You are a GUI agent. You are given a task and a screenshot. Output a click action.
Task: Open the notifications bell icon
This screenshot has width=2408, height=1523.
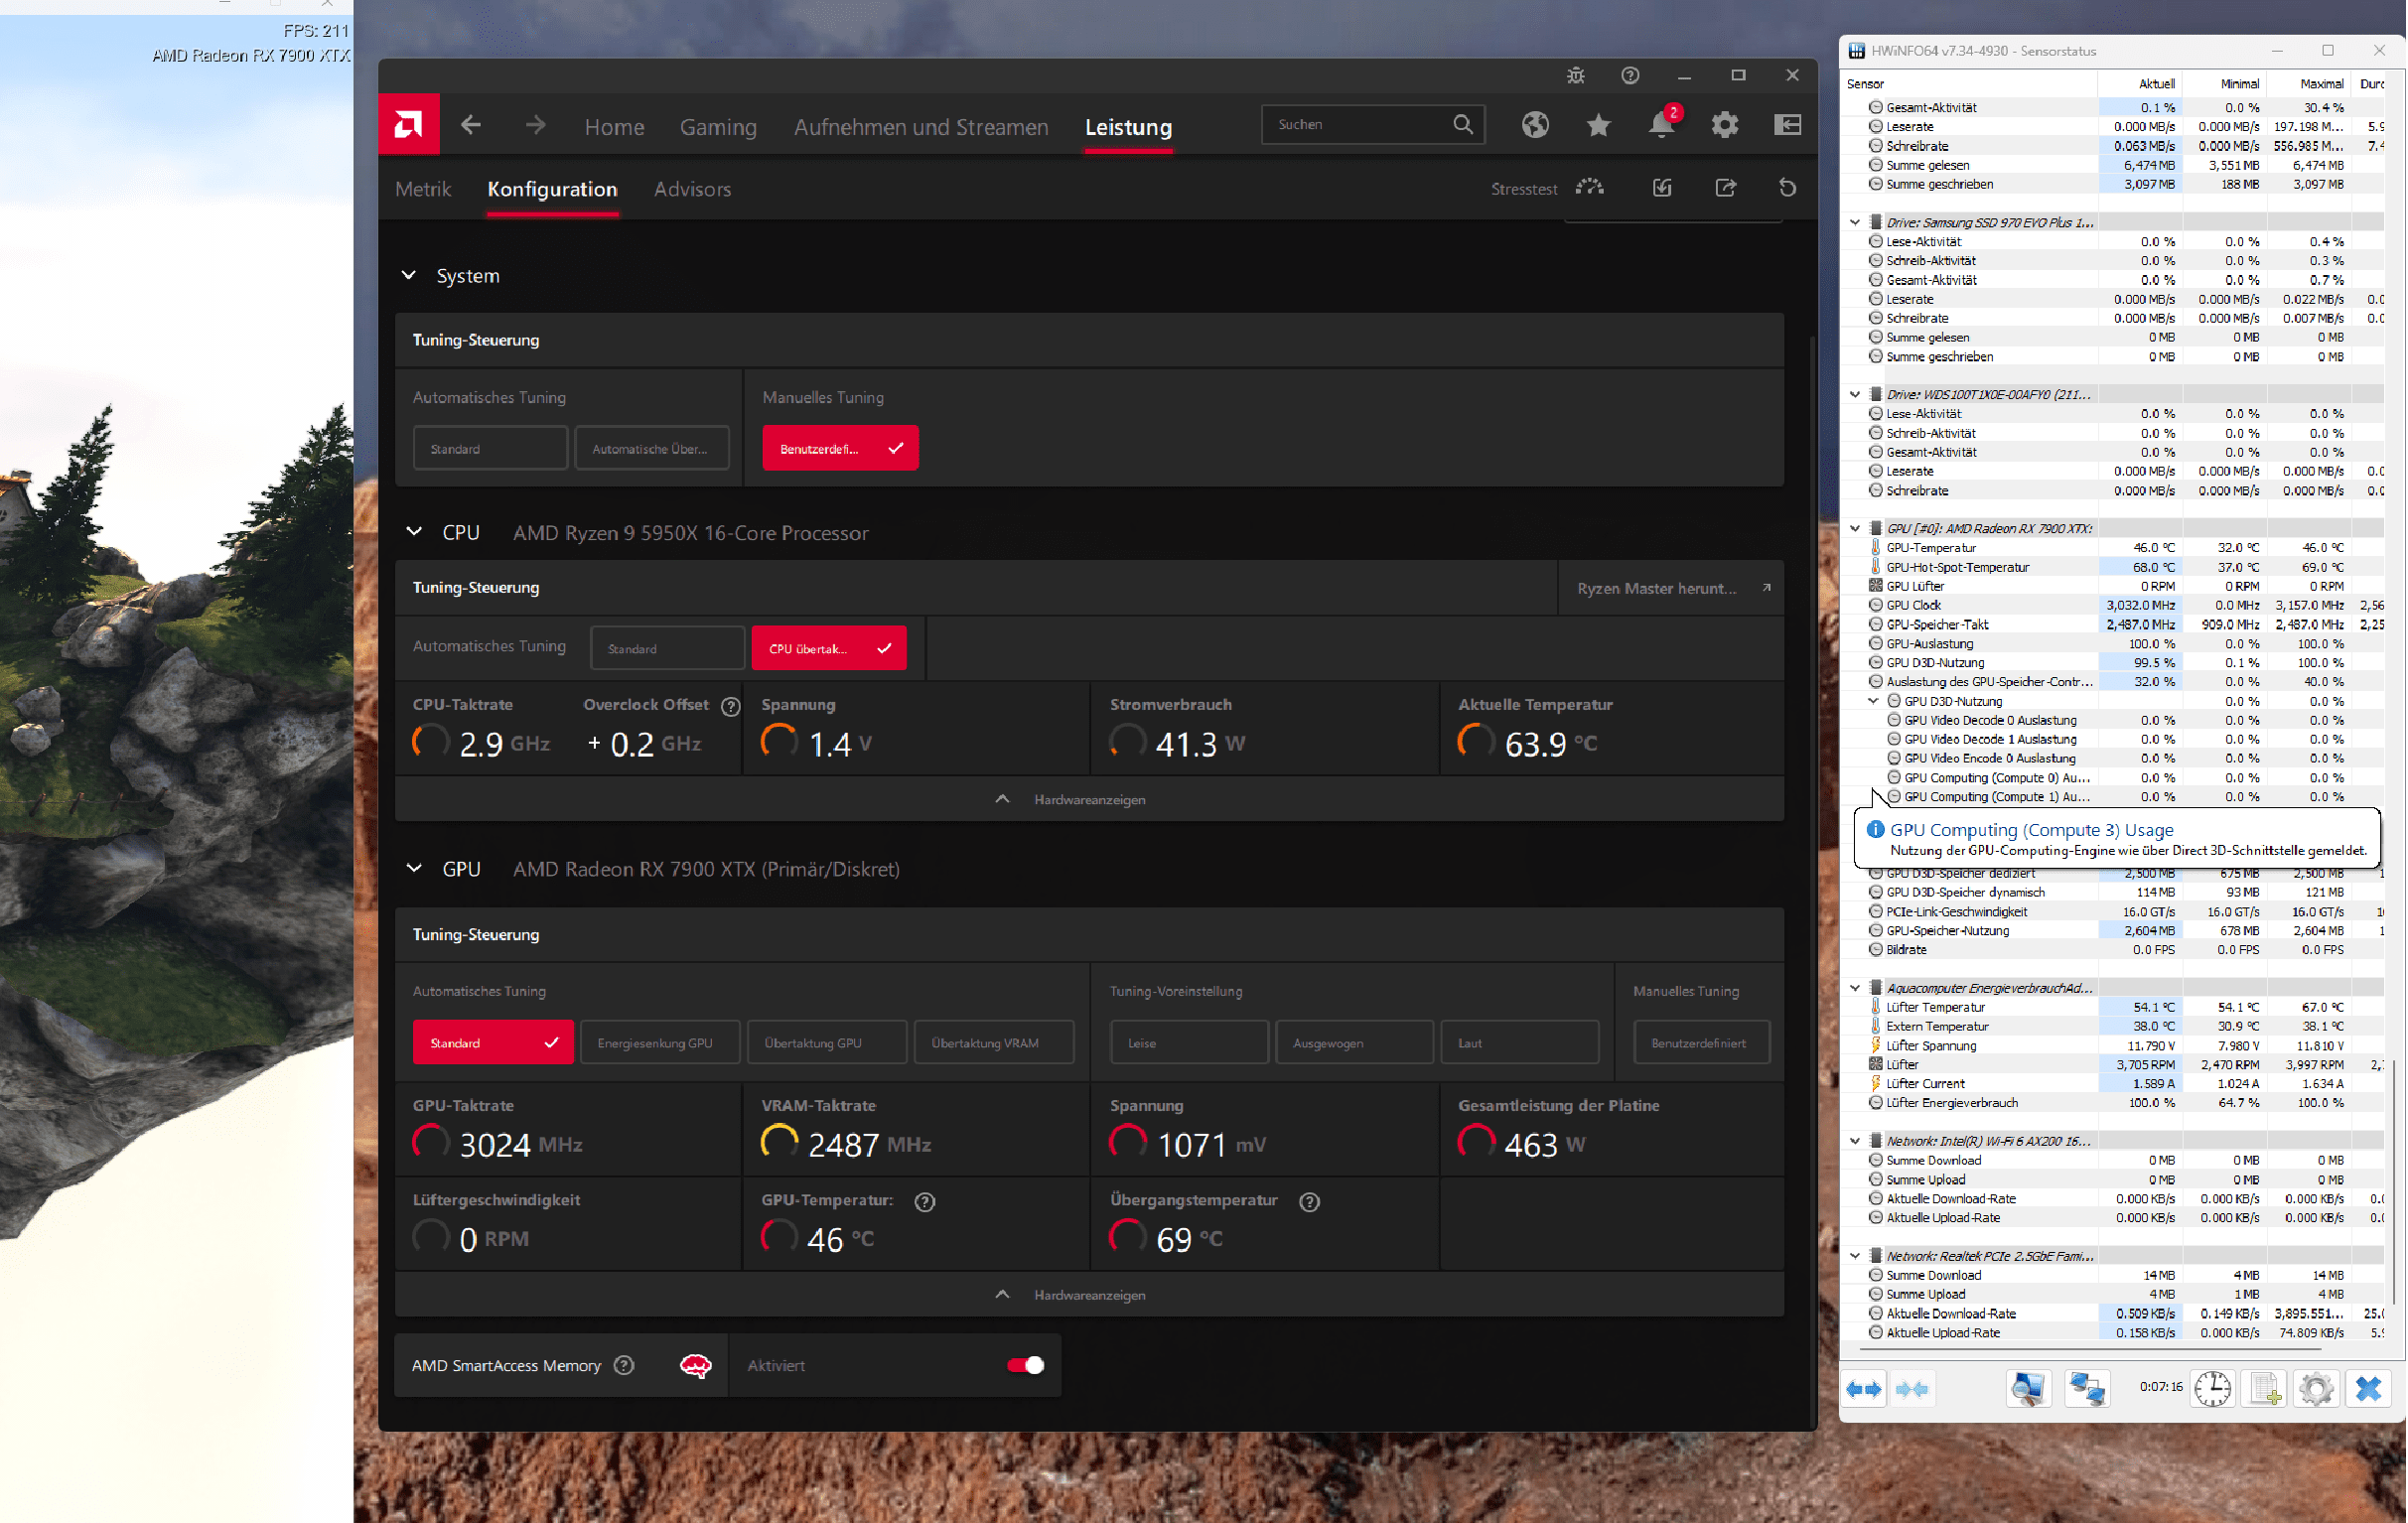tap(1660, 125)
